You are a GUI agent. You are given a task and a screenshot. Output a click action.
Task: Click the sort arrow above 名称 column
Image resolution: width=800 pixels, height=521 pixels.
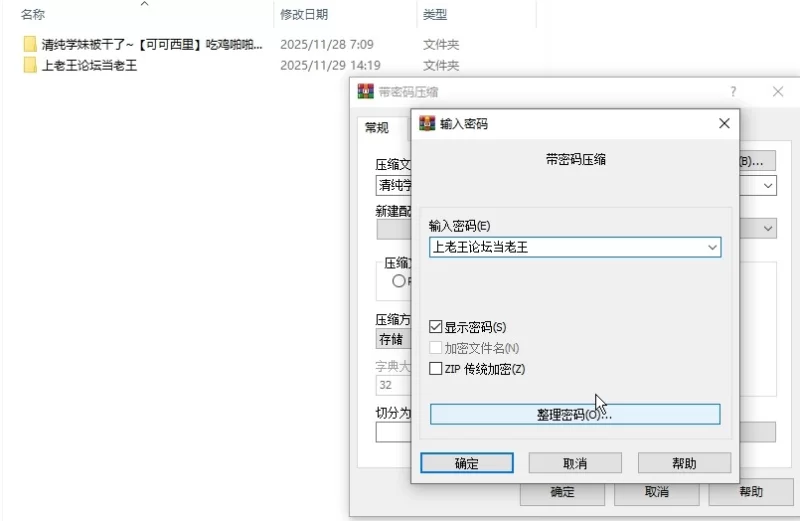[144, 4]
